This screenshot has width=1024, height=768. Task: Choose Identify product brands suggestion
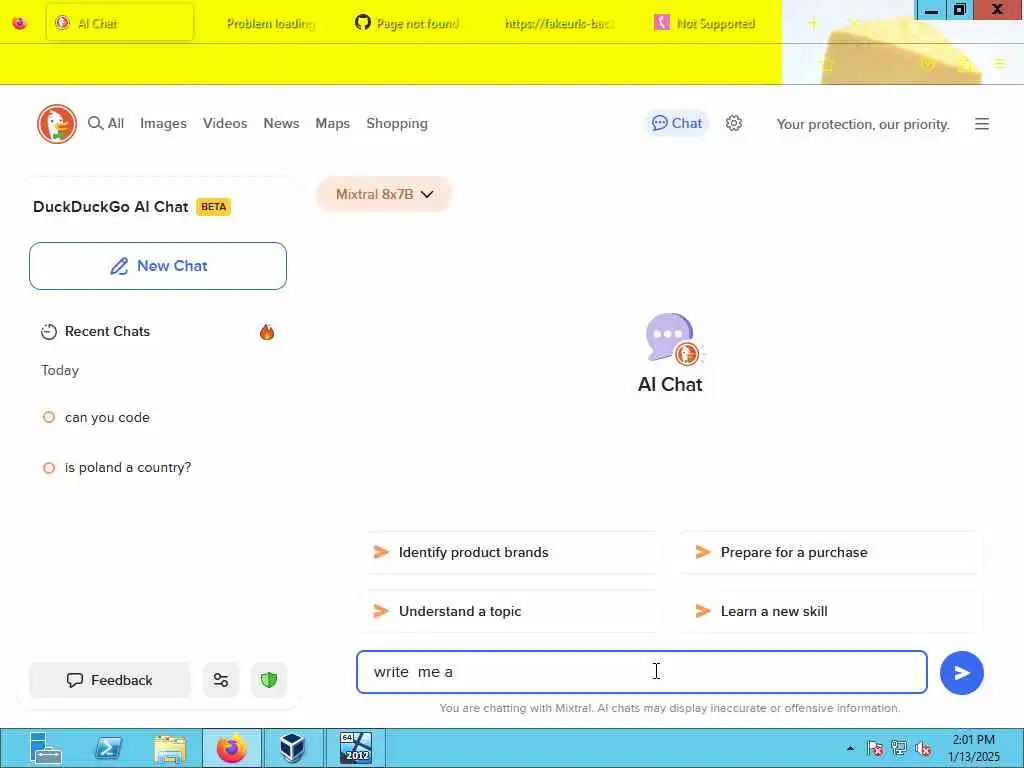pos(510,552)
